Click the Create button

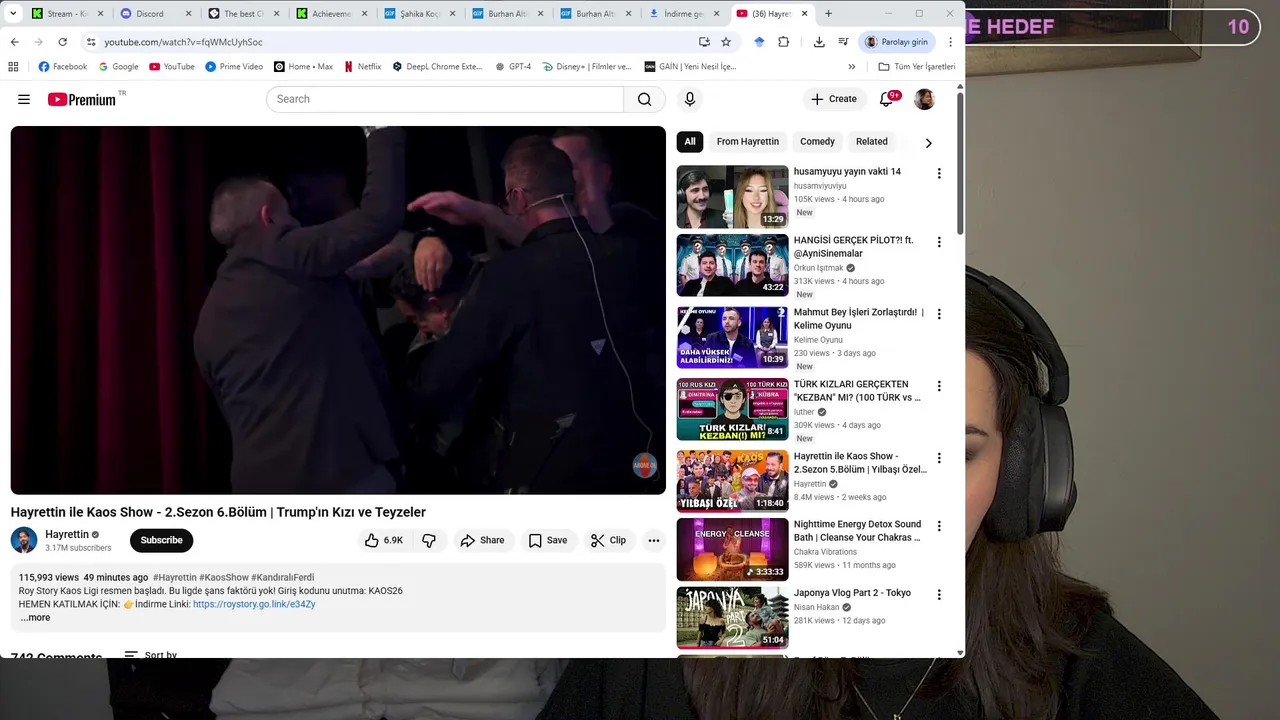pyautogui.click(x=834, y=99)
